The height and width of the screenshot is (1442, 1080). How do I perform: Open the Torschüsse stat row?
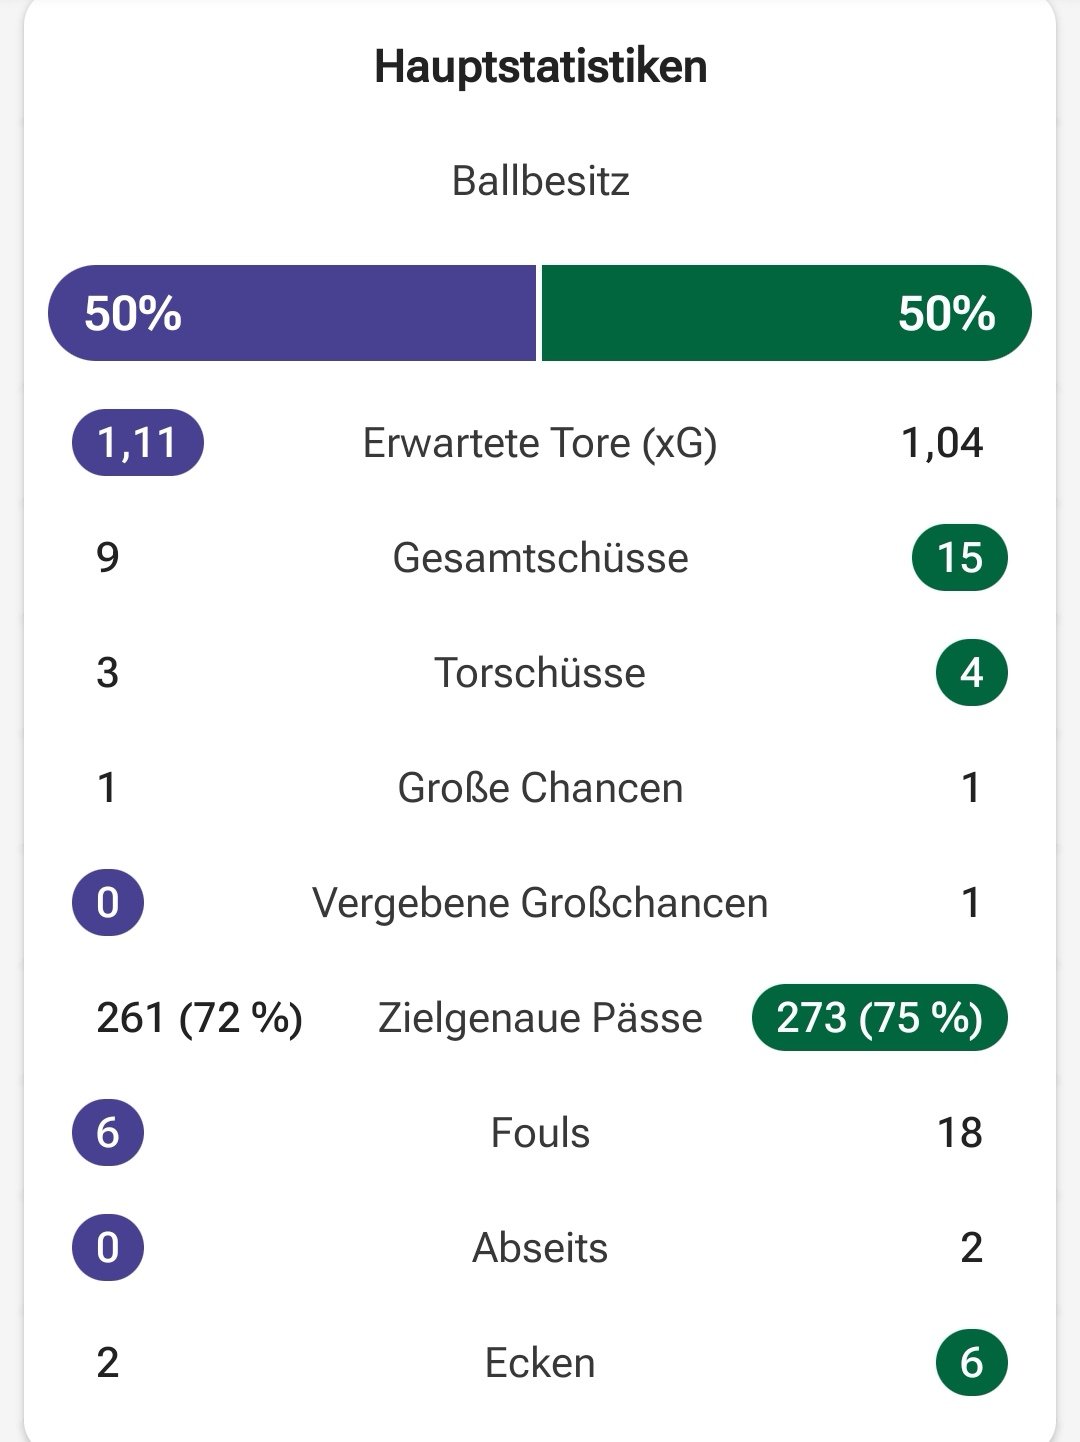point(540,672)
